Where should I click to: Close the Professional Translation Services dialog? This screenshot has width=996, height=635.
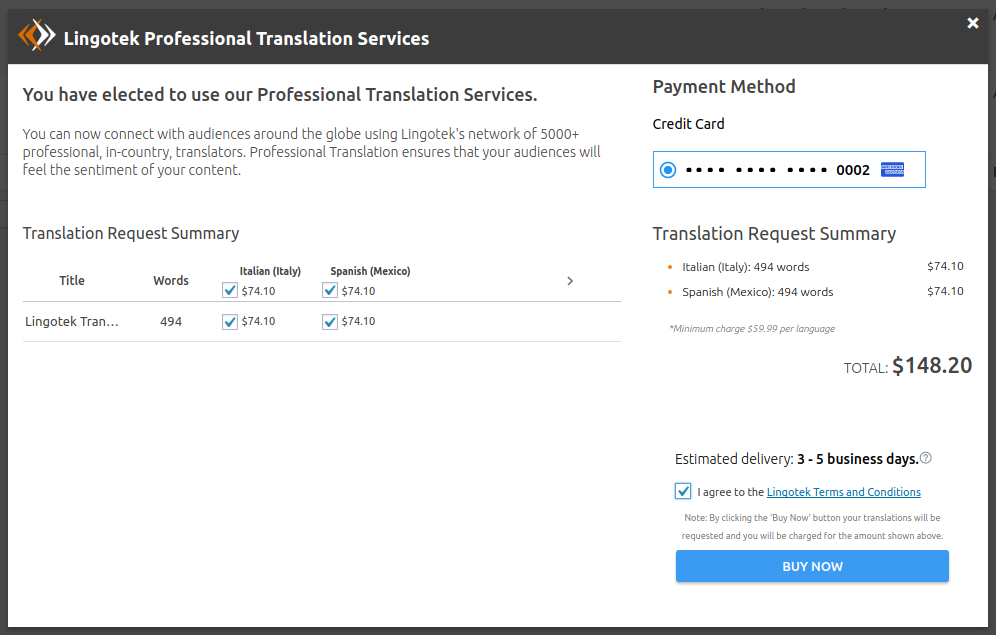[973, 23]
